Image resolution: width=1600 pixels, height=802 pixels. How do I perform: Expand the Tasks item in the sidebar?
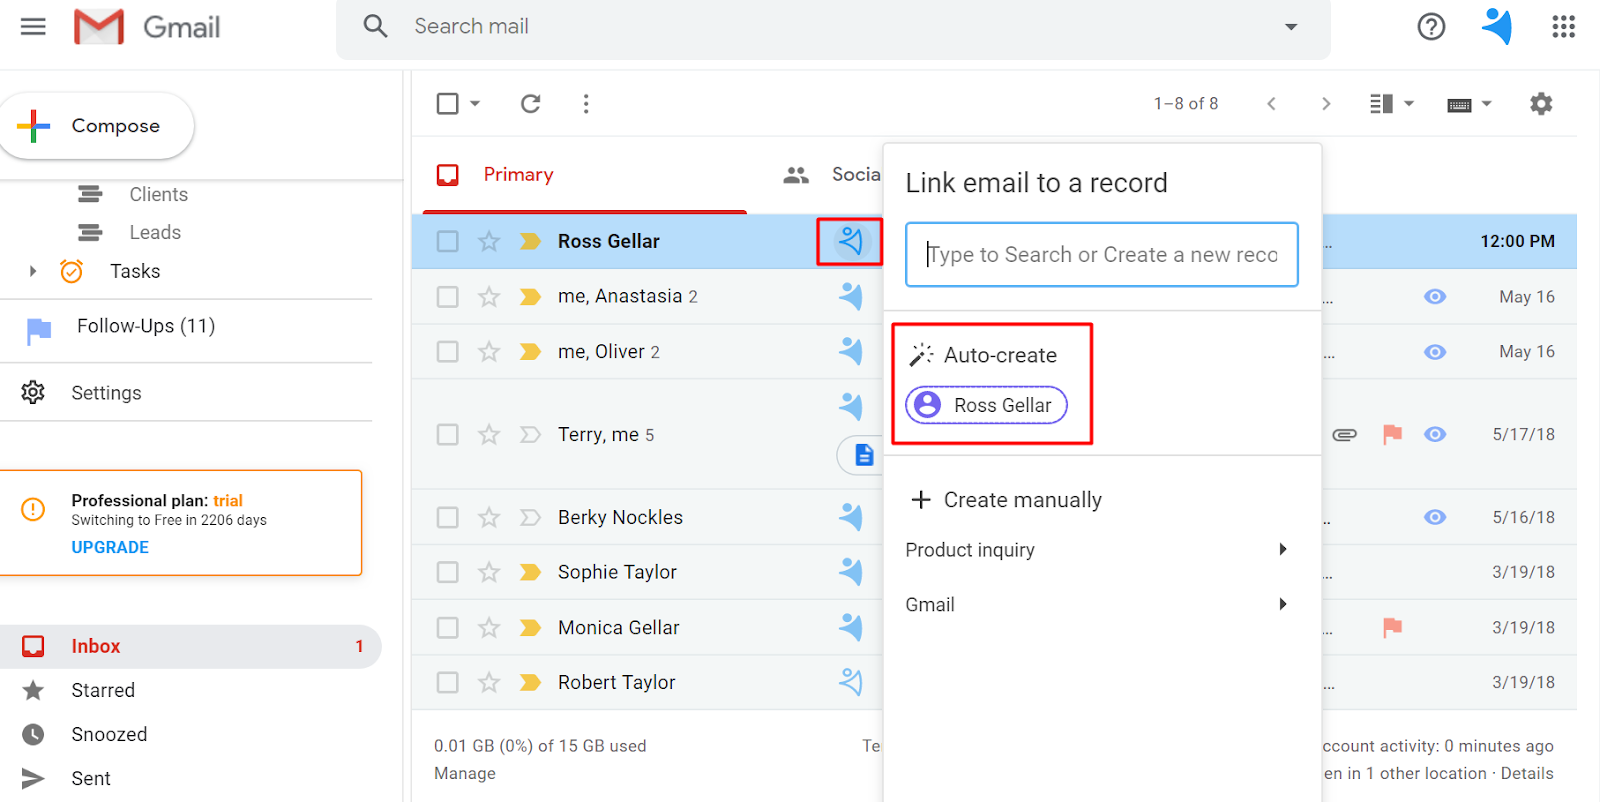pos(33,271)
